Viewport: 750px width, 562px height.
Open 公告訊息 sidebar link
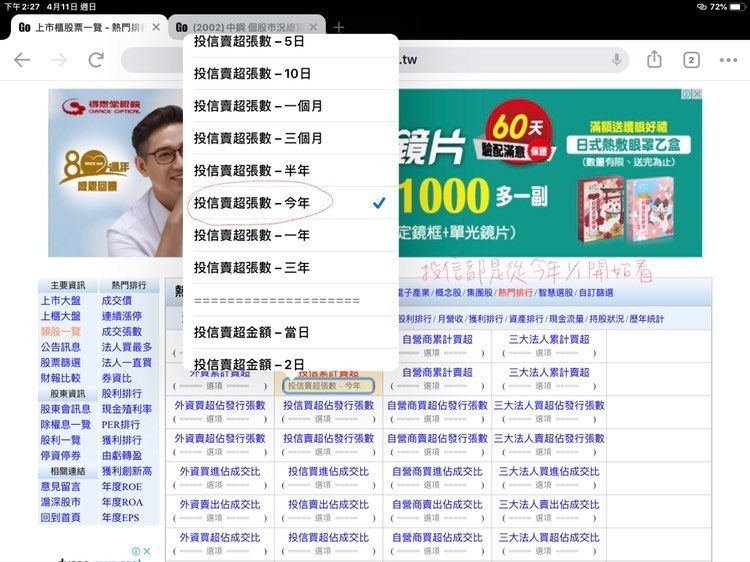tap(61, 347)
